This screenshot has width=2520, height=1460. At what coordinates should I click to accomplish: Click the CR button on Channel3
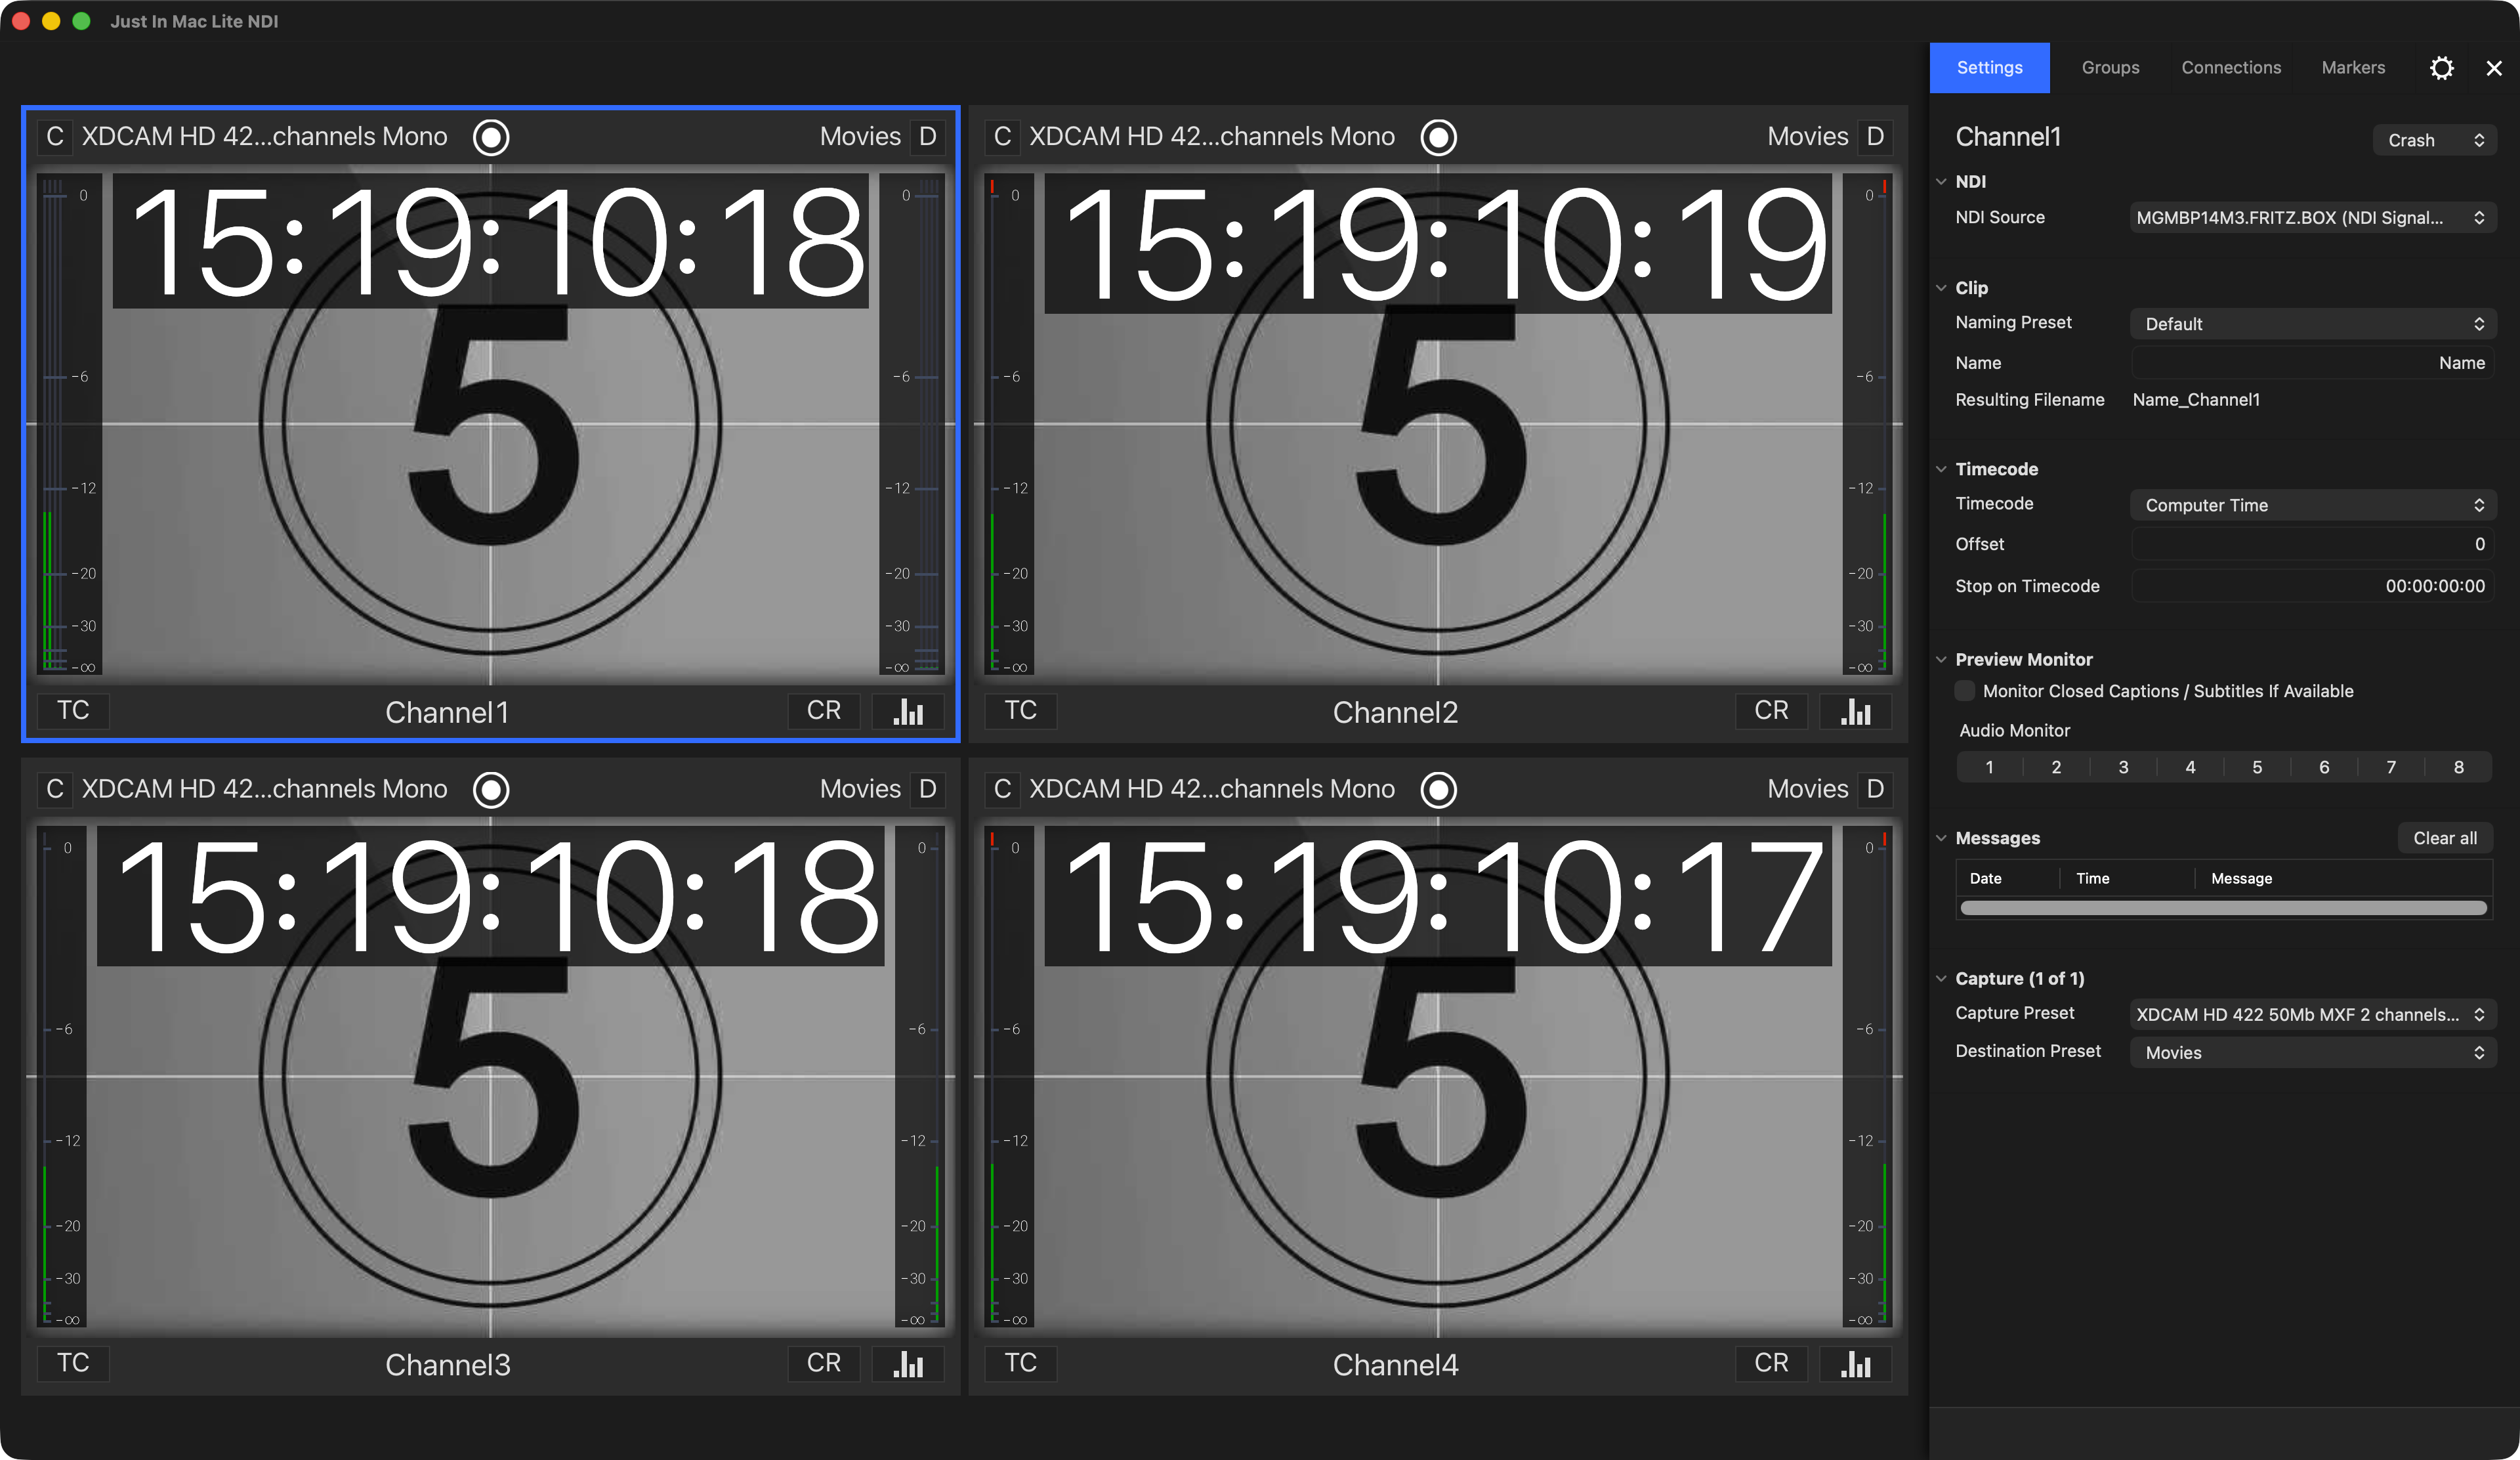[x=824, y=1364]
